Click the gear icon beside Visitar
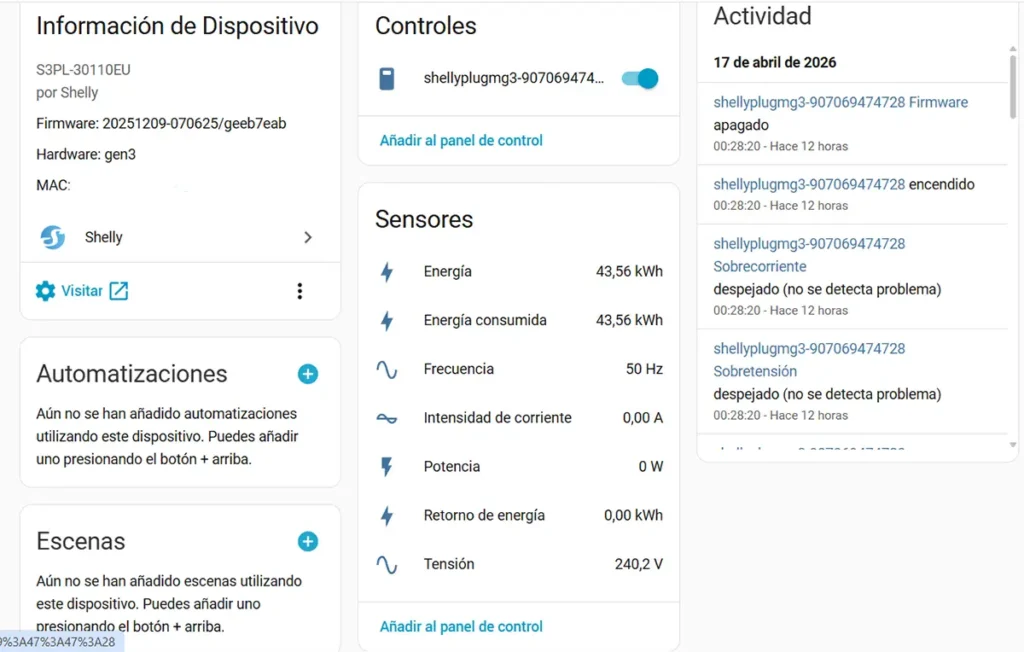Viewport: 1024px width, 652px height. pos(46,291)
